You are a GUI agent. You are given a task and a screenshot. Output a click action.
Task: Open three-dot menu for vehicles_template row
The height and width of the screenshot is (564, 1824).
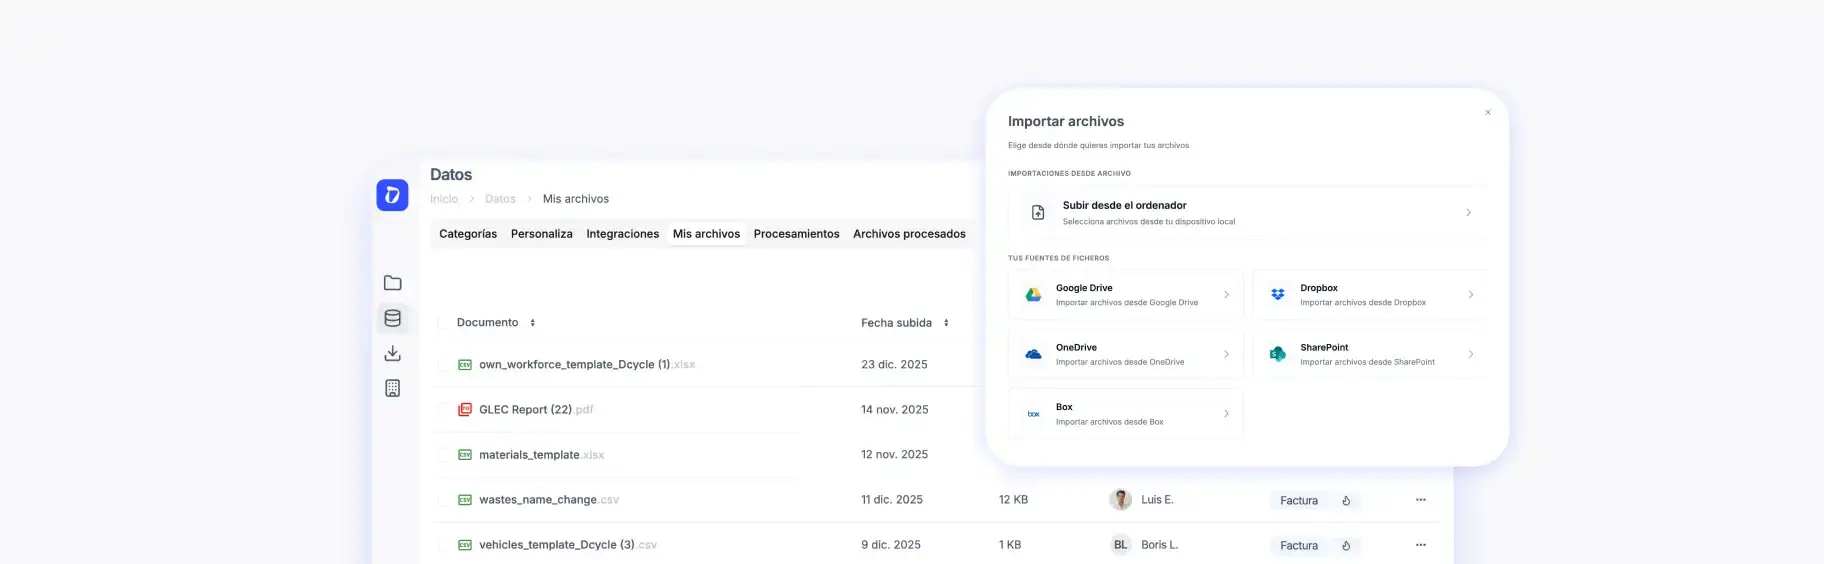tap(1420, 545)
